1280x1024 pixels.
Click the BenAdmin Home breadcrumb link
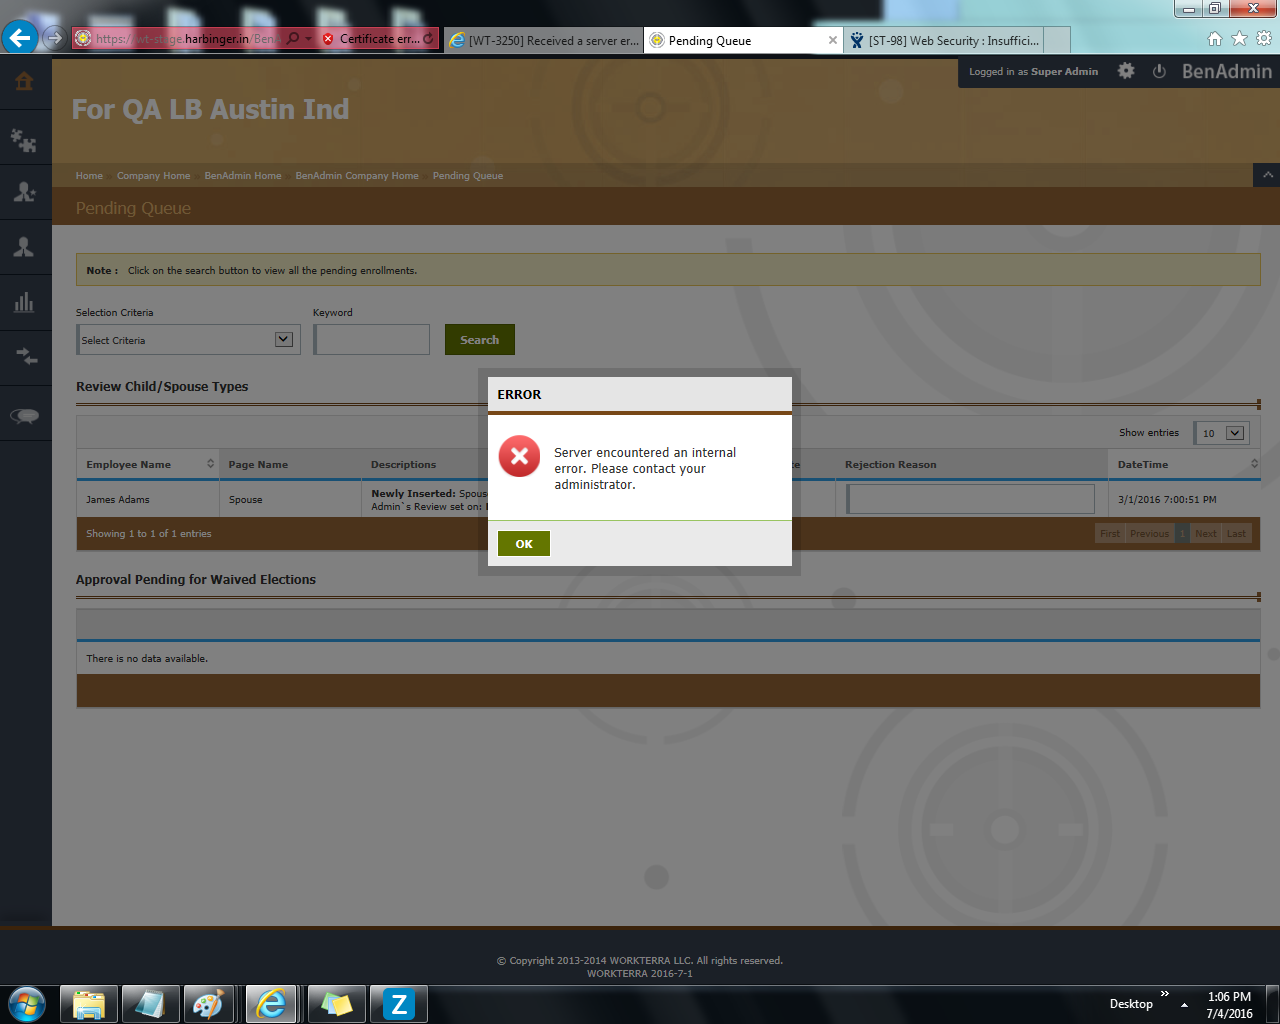click(x=243, y=175)
